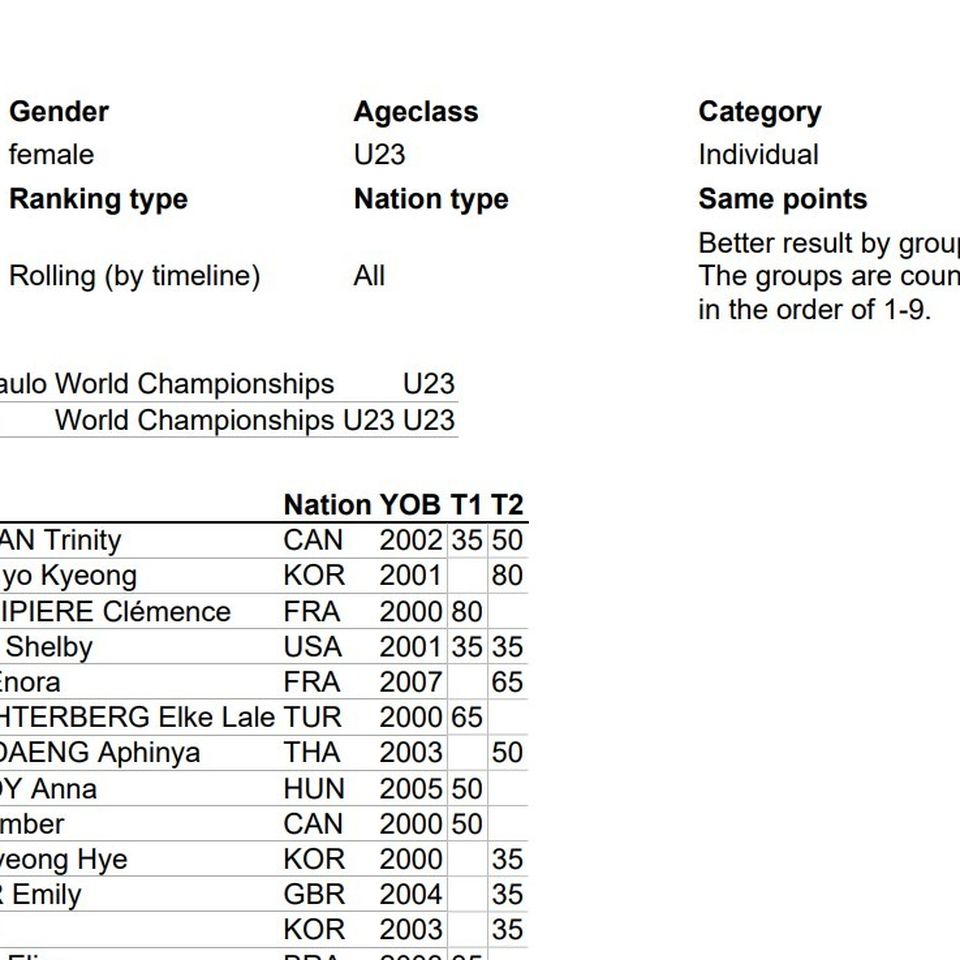The width and height of the screenshot is (960, 960).
Task: Click the T1 column header
Action: pos(467,505)
